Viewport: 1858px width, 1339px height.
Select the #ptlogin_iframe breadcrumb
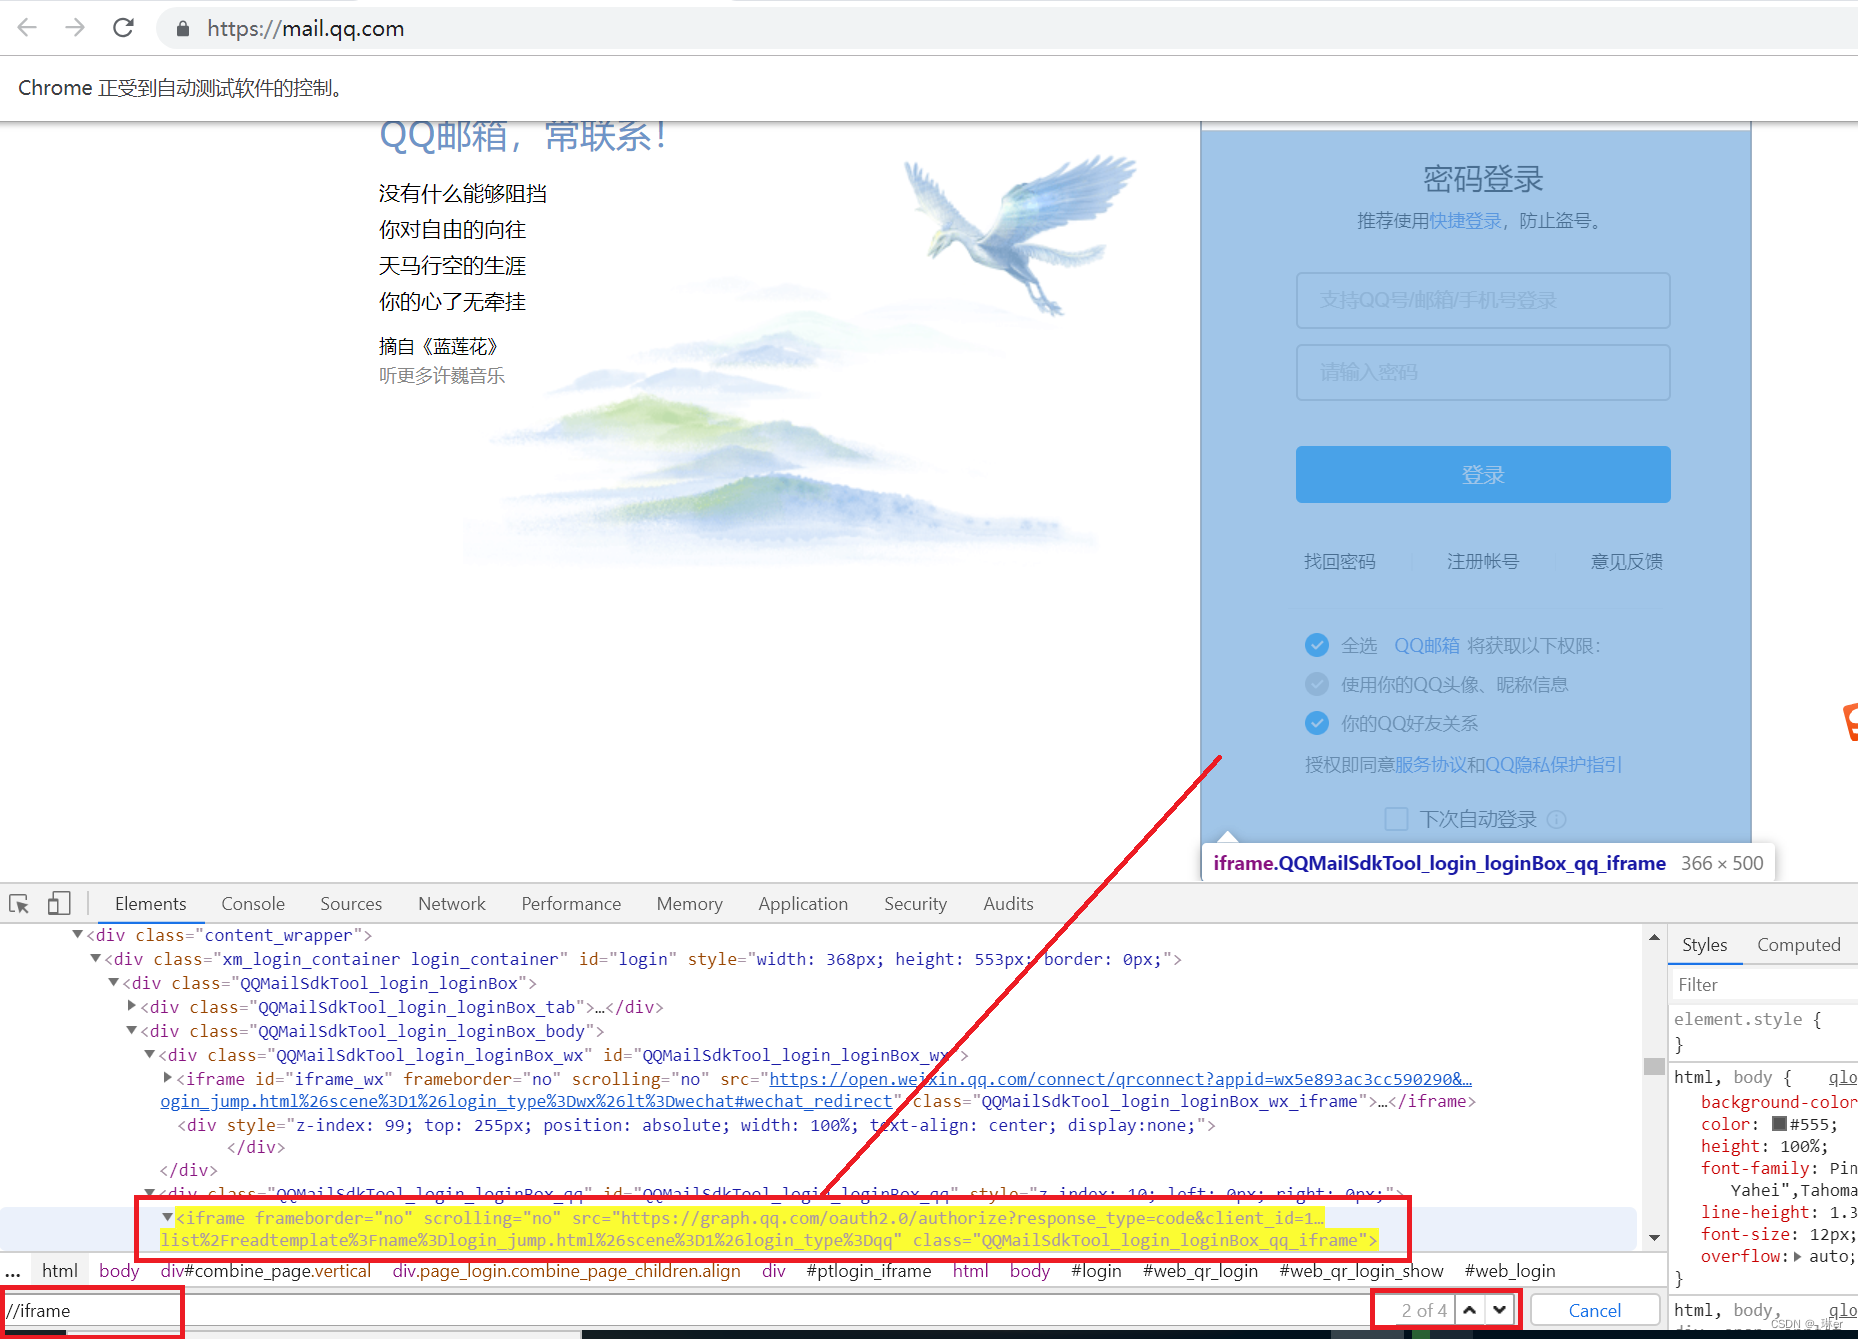click(869, 1271)
